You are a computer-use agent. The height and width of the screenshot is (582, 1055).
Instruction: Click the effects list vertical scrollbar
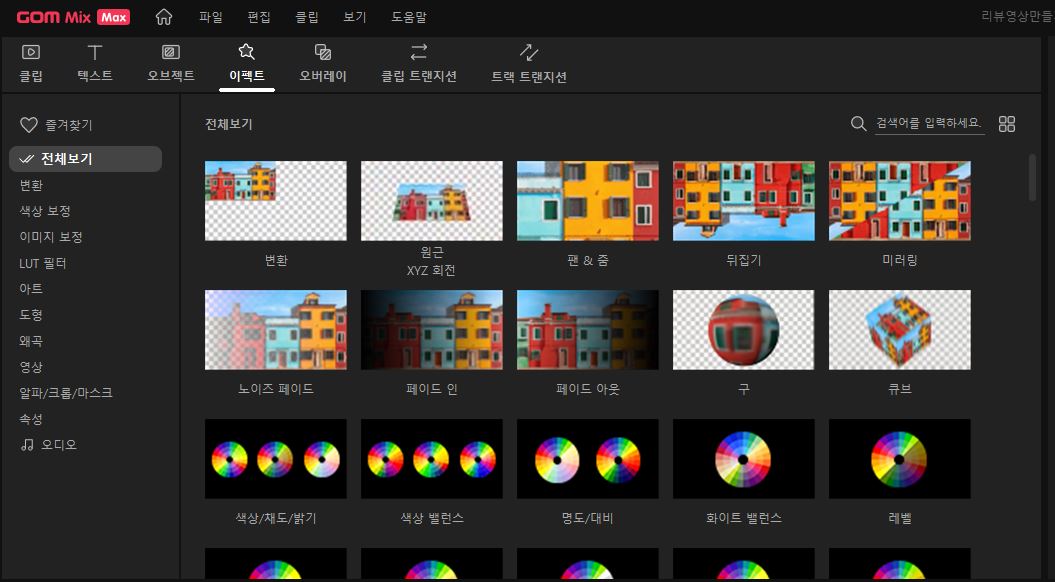coord(1033,178)
